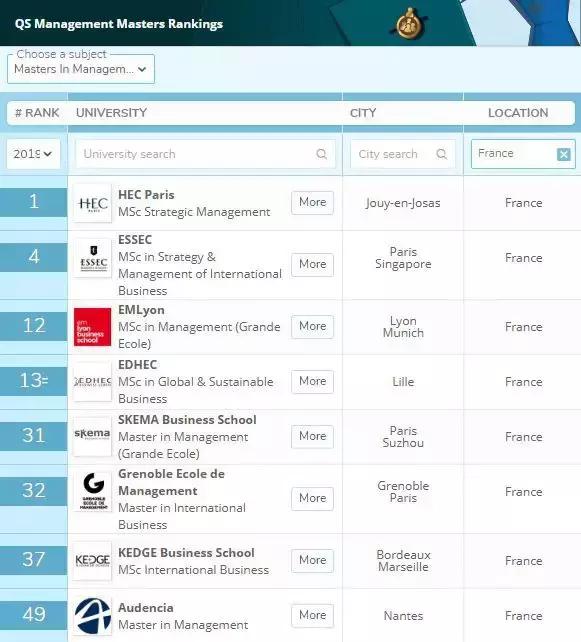Click the university search magnifier icon

[321, 154]
